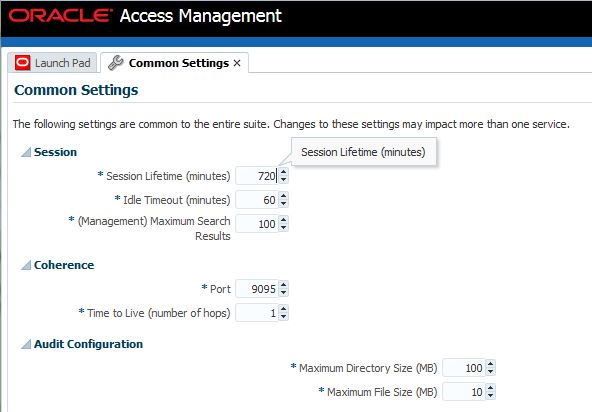Increase Idle Timeout using up arrow
592x412 pixels.
click(x=284, y=196)
